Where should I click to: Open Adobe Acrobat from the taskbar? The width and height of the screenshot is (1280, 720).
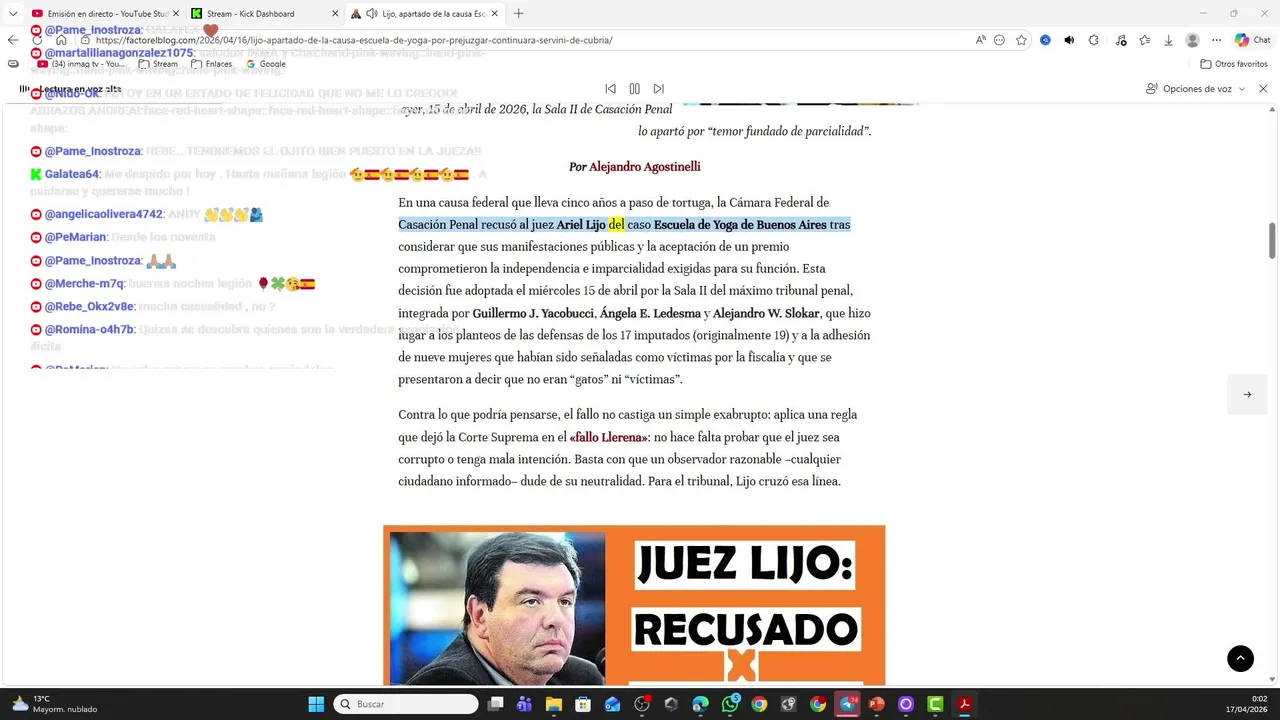(965, 704)
